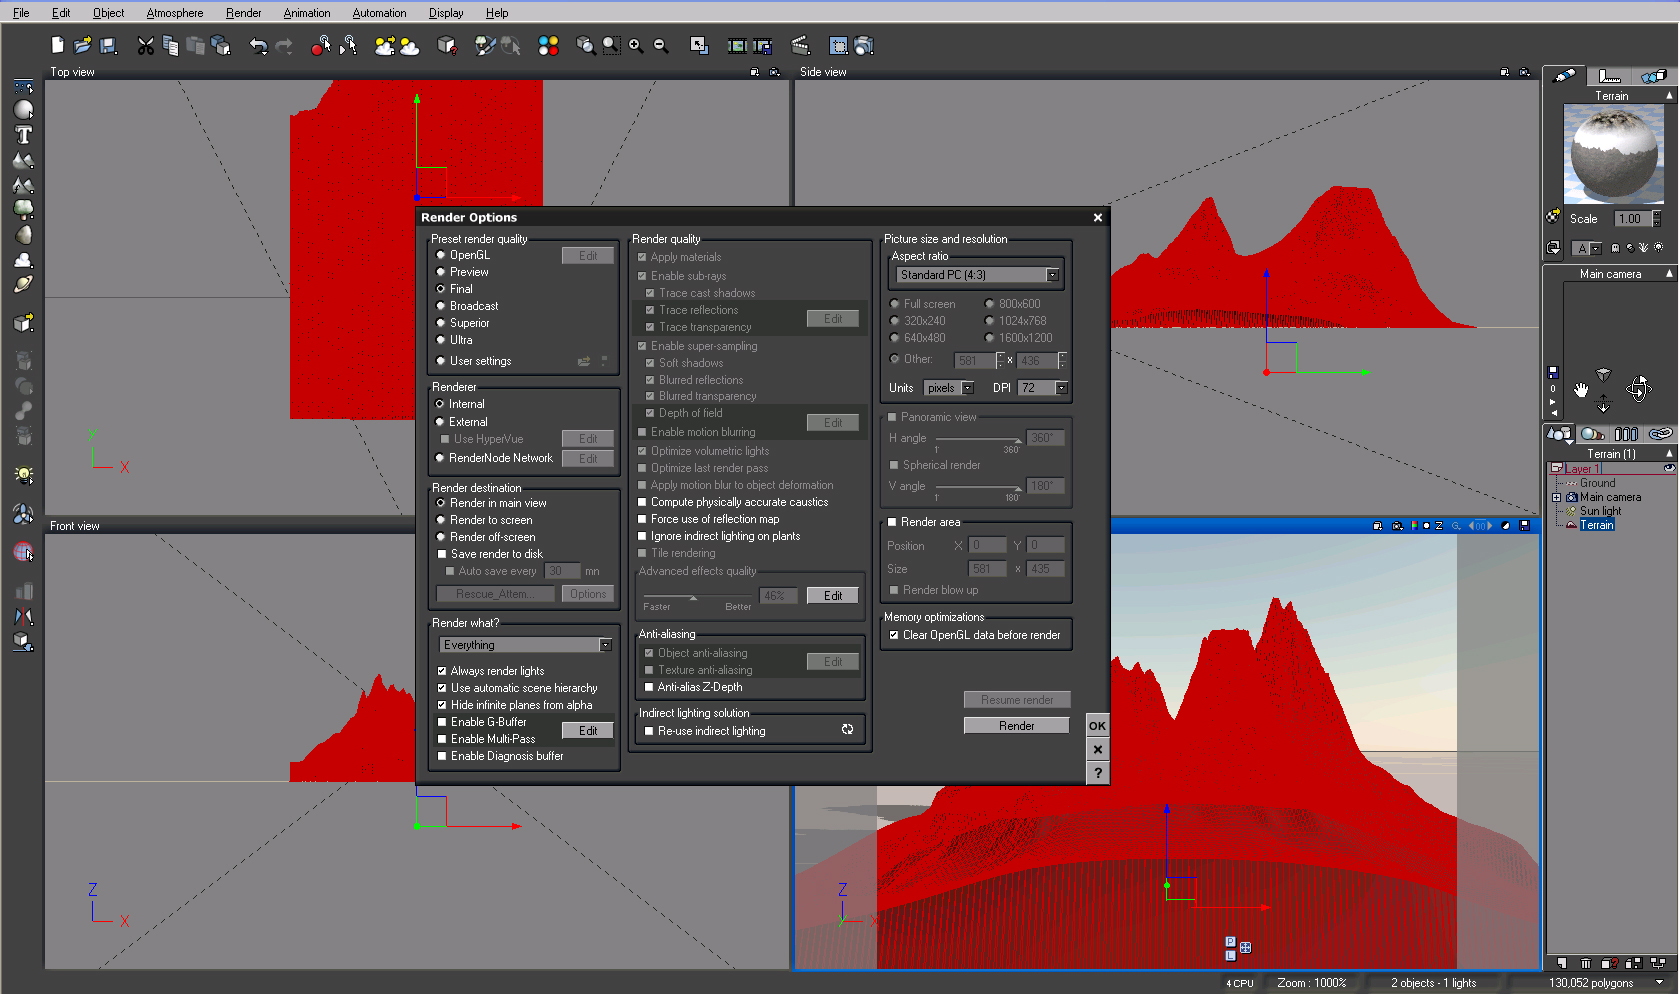The image size is (1680, 994).
Task: Edit advanced effects quality settings
Action: point(833,596)
